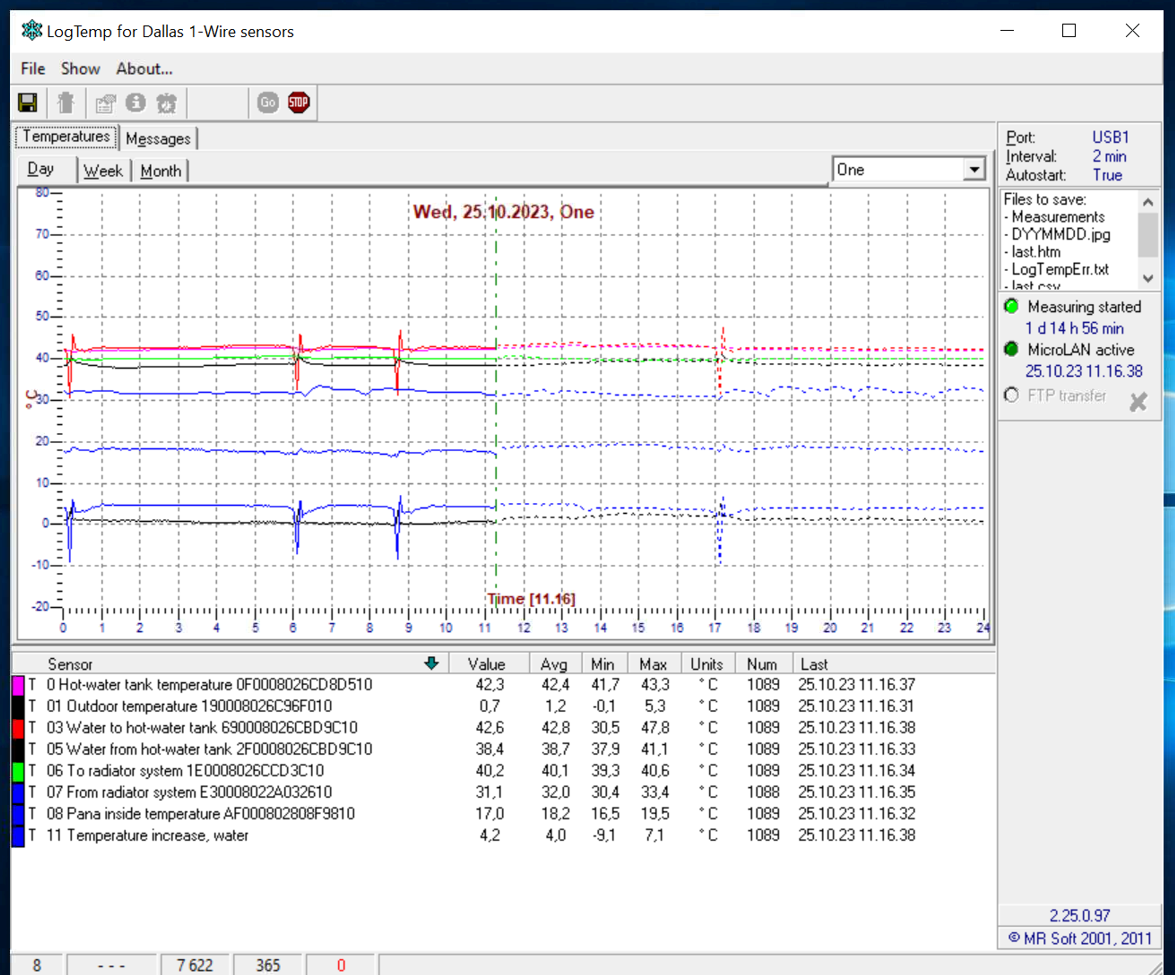Click the green sort arrow in Sensor header
Image resolution: width=1175 pixels, height=975 pixels.
pos(431,663)
